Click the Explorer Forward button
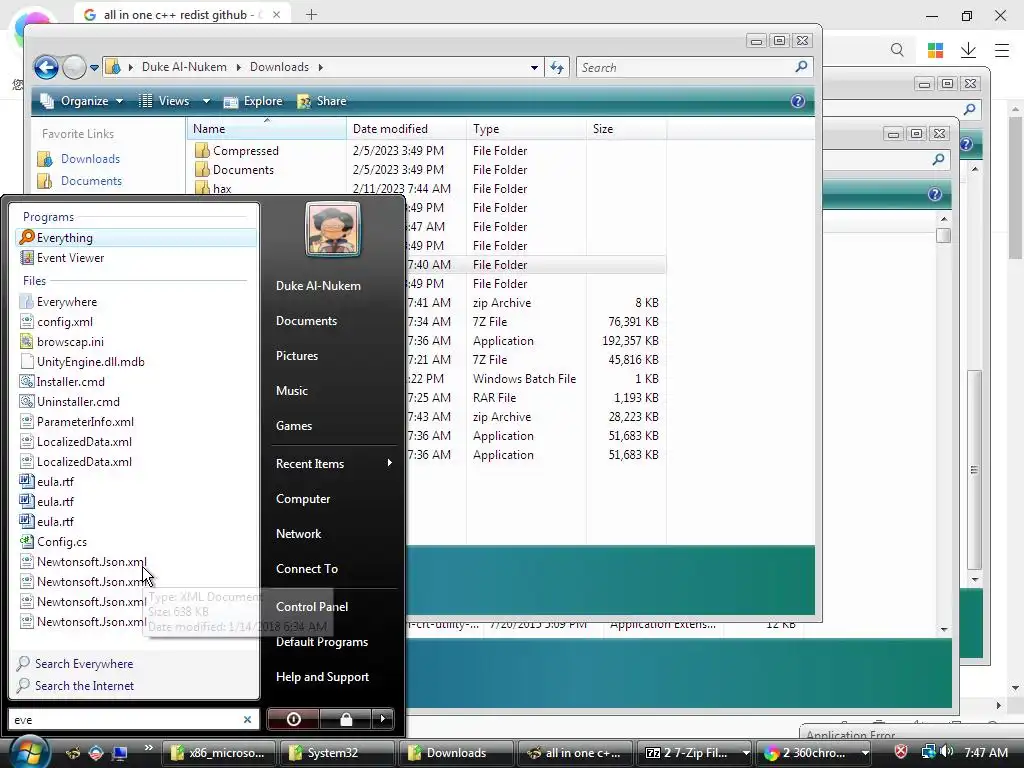This screenshot has height=768, width=1024. point(74,67)
